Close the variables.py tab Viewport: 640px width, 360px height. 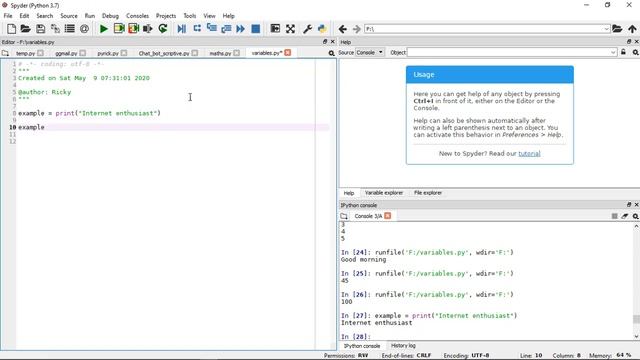288,53
